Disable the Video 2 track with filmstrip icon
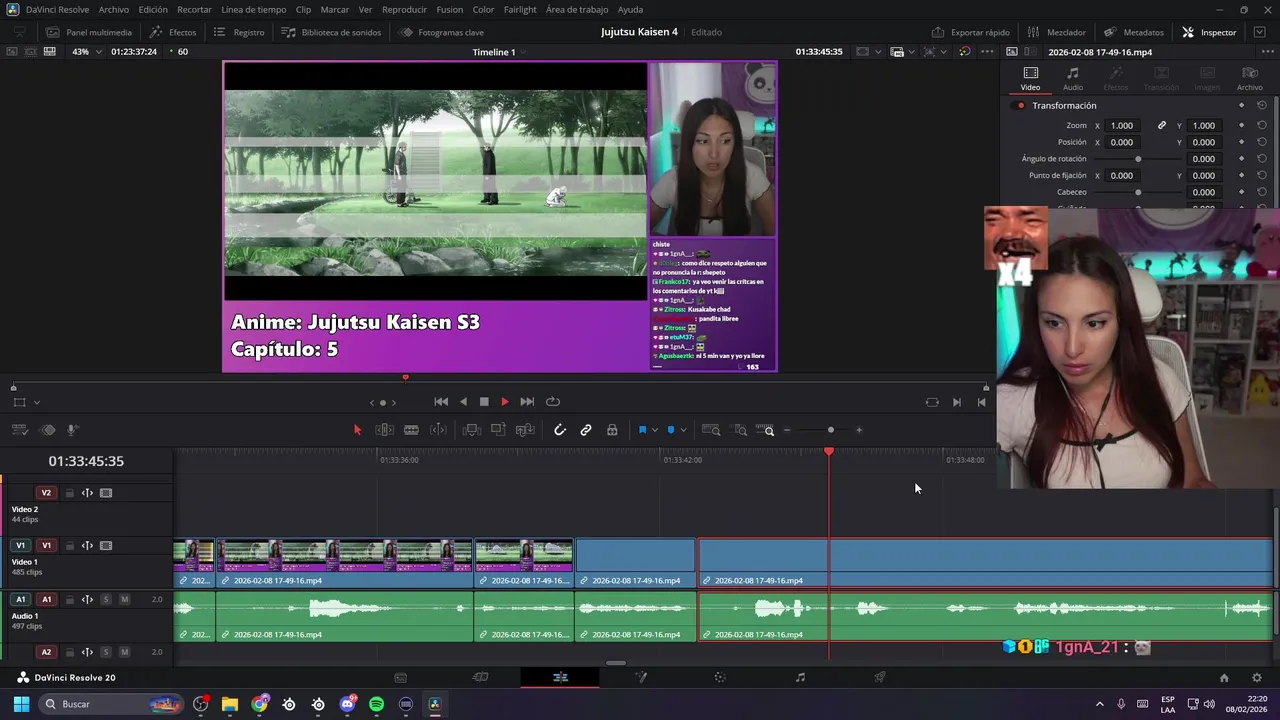Image resolution: width=1280 pixels, height=720 pixels. coord(106,493)
